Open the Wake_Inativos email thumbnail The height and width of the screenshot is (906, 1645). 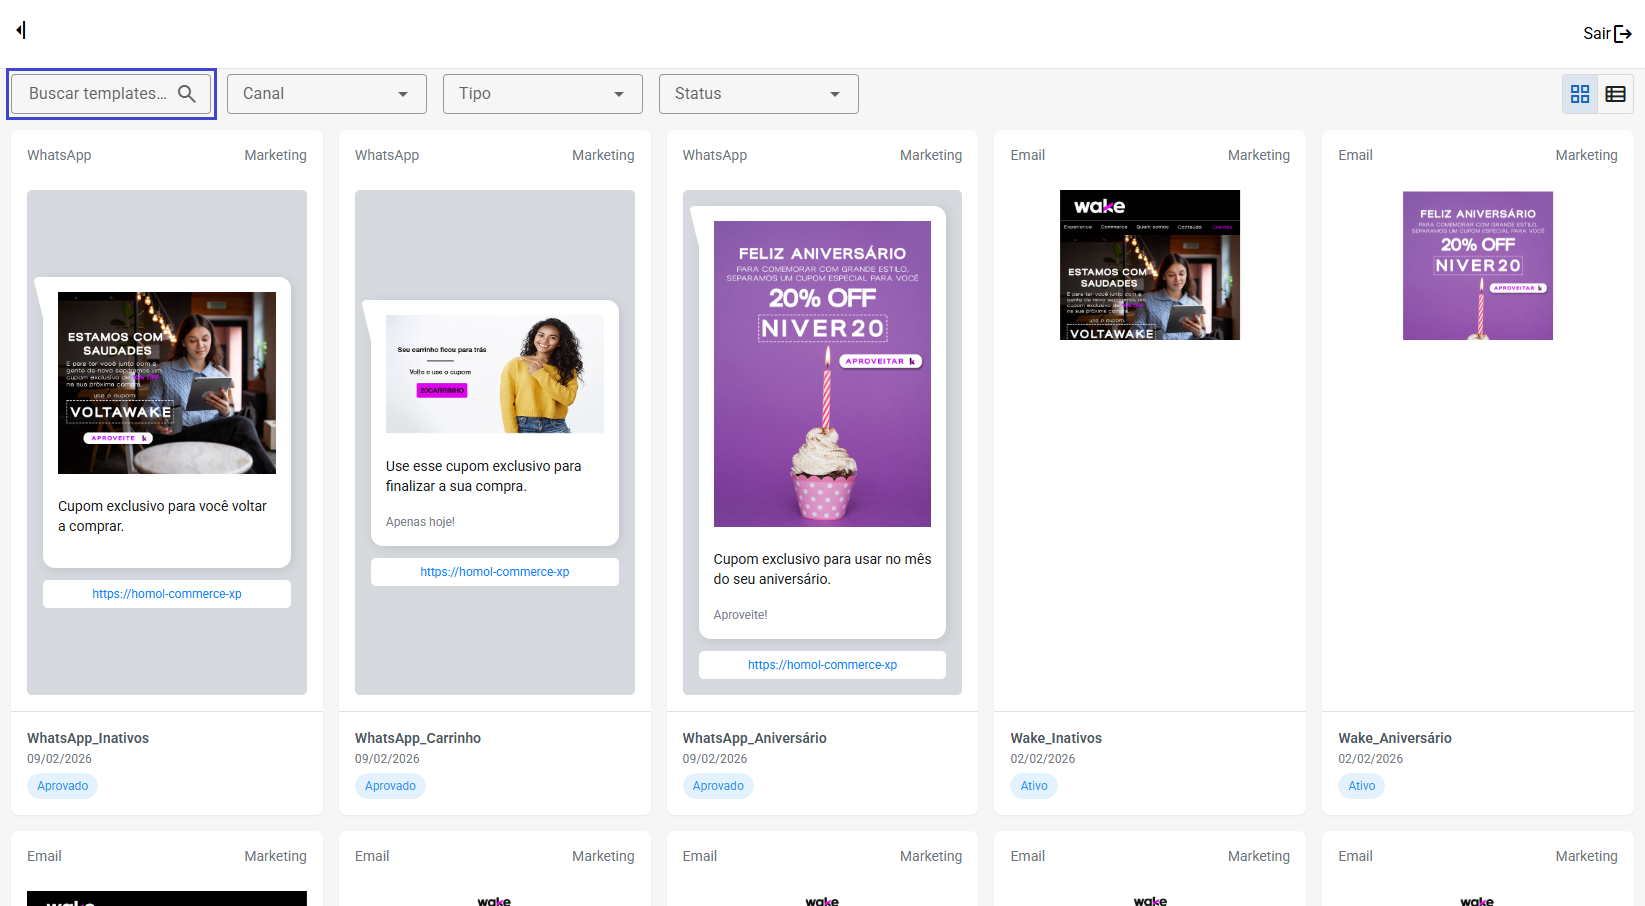pos(1149,265)
